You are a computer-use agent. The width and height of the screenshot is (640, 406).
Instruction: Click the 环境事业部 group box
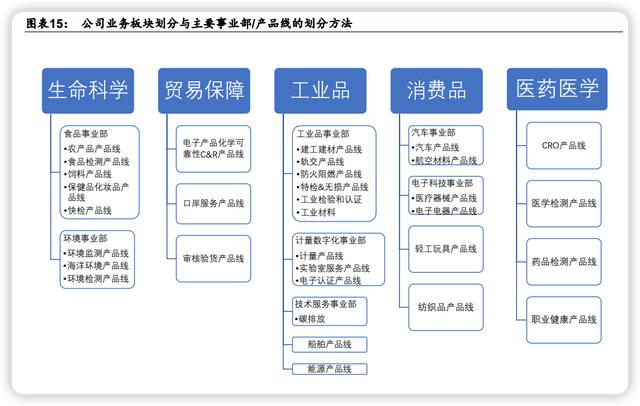(x=99, y=260)
